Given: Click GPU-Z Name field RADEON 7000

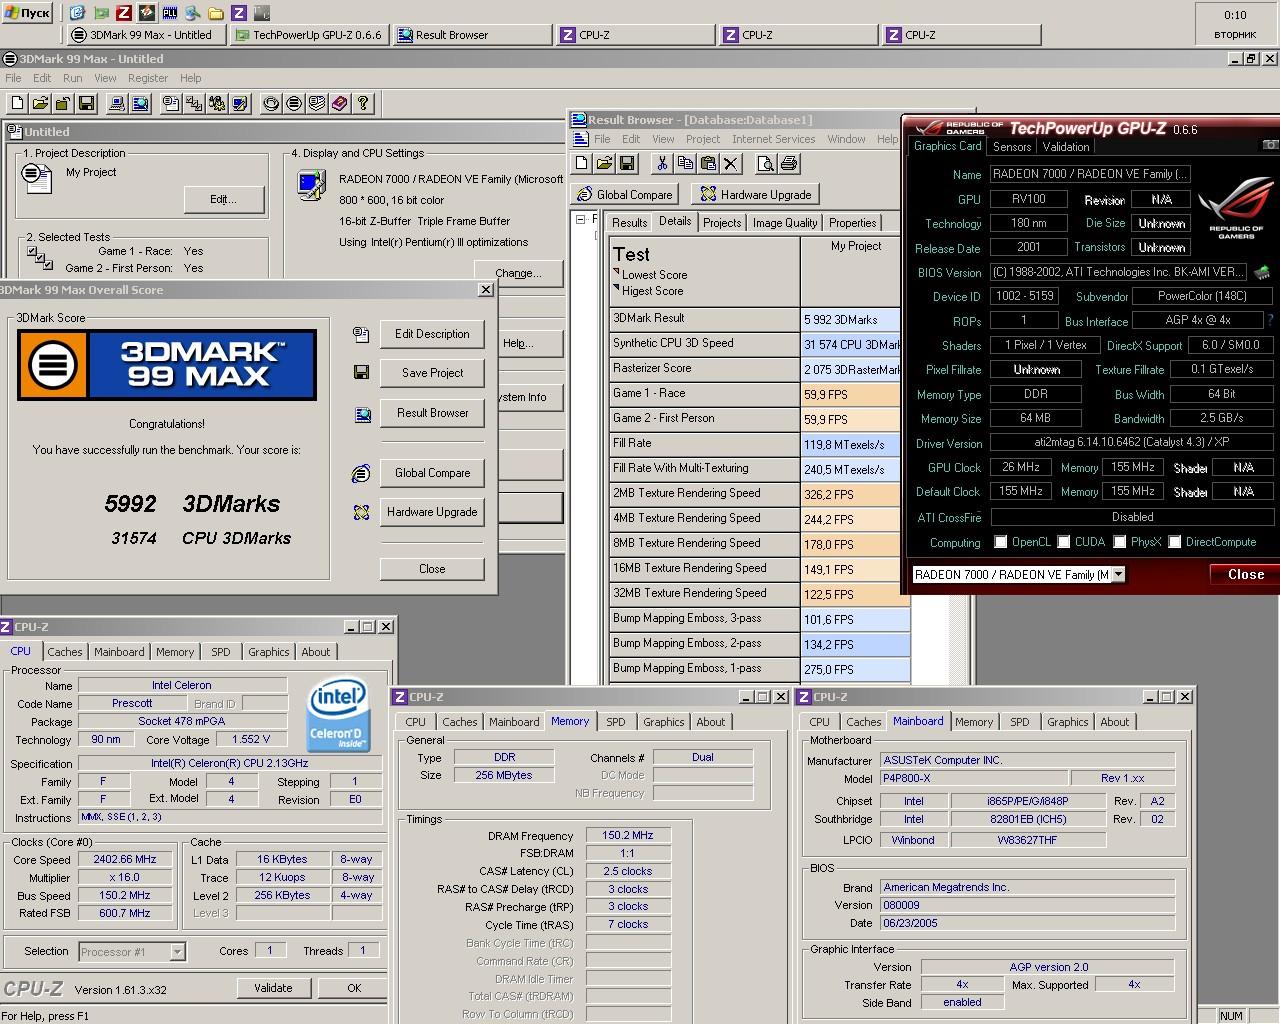Looking at the screenshot, I should click(1090, 174).
